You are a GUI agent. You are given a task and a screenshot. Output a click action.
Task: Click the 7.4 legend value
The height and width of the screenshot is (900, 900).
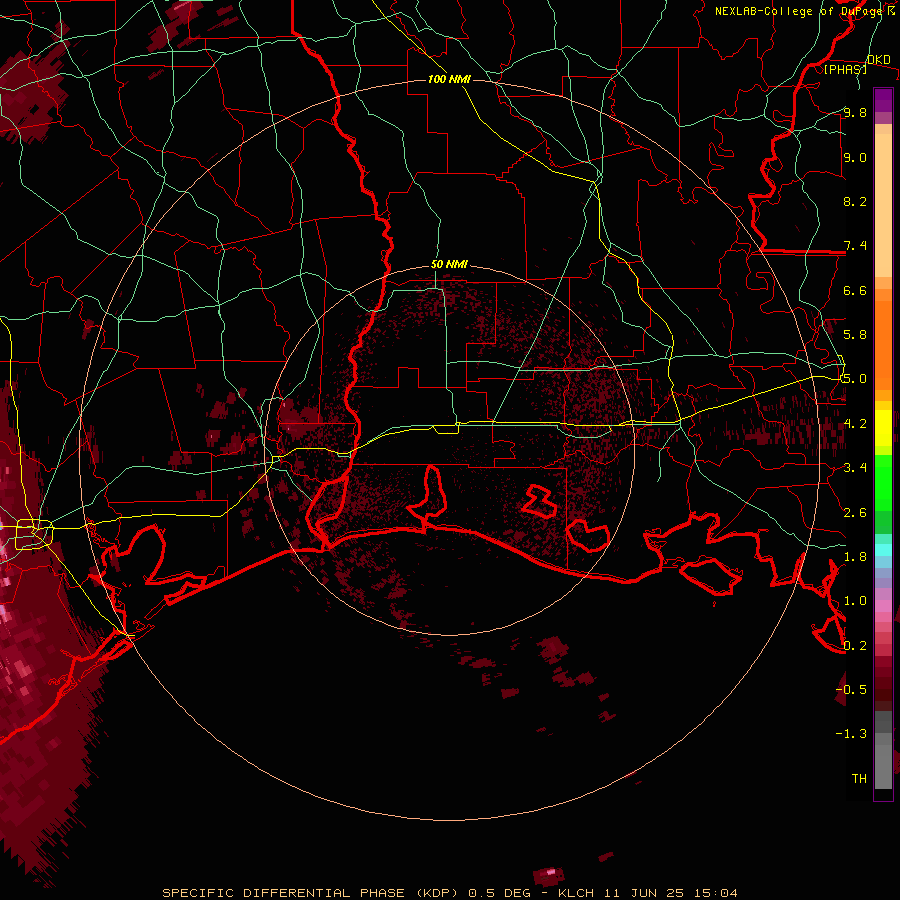[855, 246]
